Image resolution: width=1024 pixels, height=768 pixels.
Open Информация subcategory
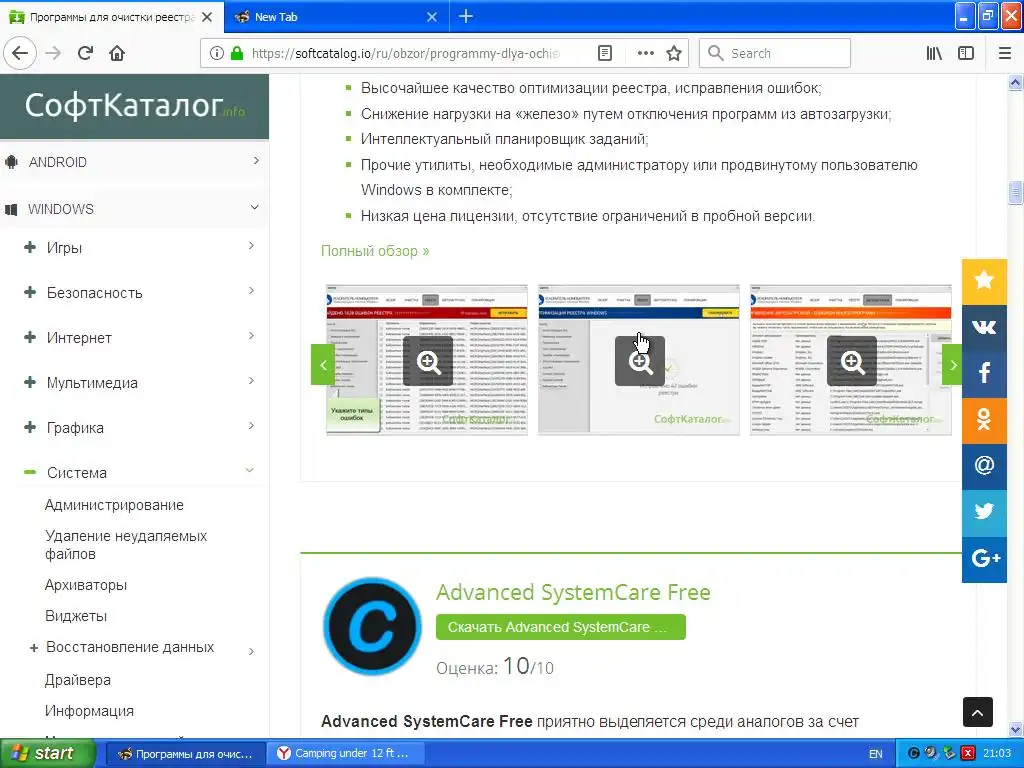(x=89, y=711)
